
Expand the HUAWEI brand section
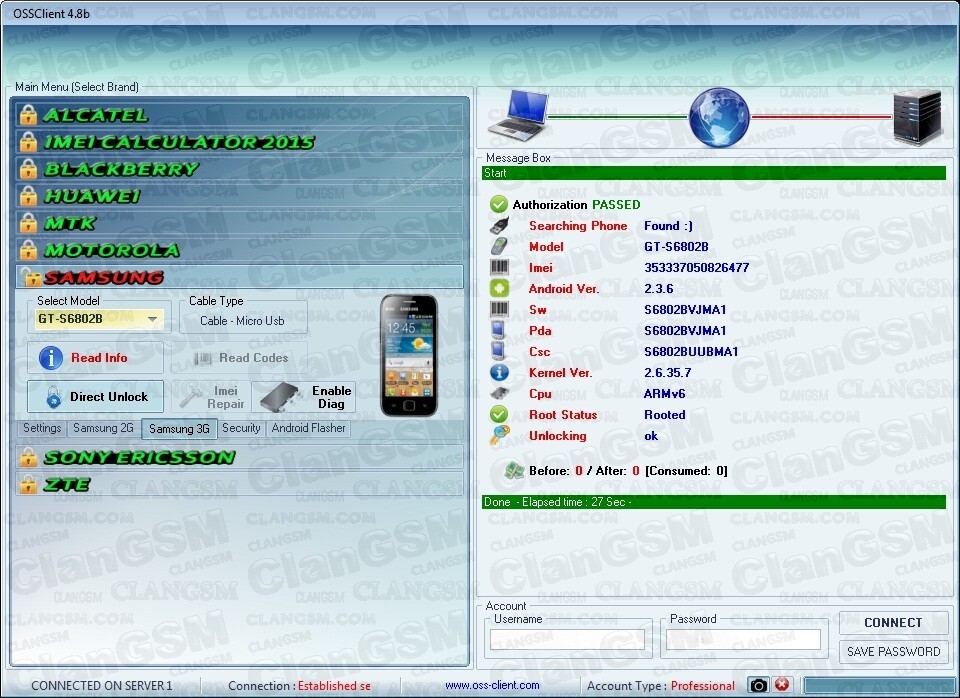[x=239, y=196]
